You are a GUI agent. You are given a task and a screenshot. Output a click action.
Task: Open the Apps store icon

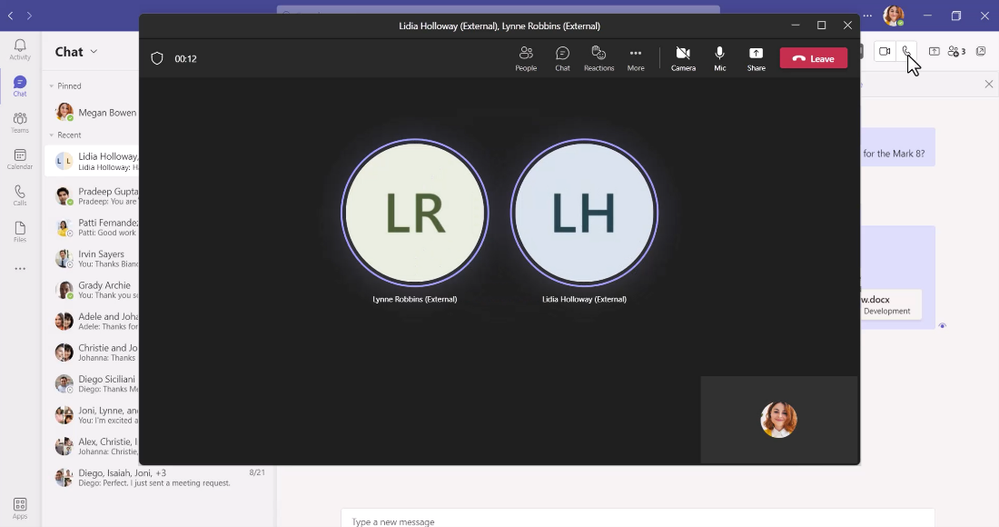(x=20, y=509)
